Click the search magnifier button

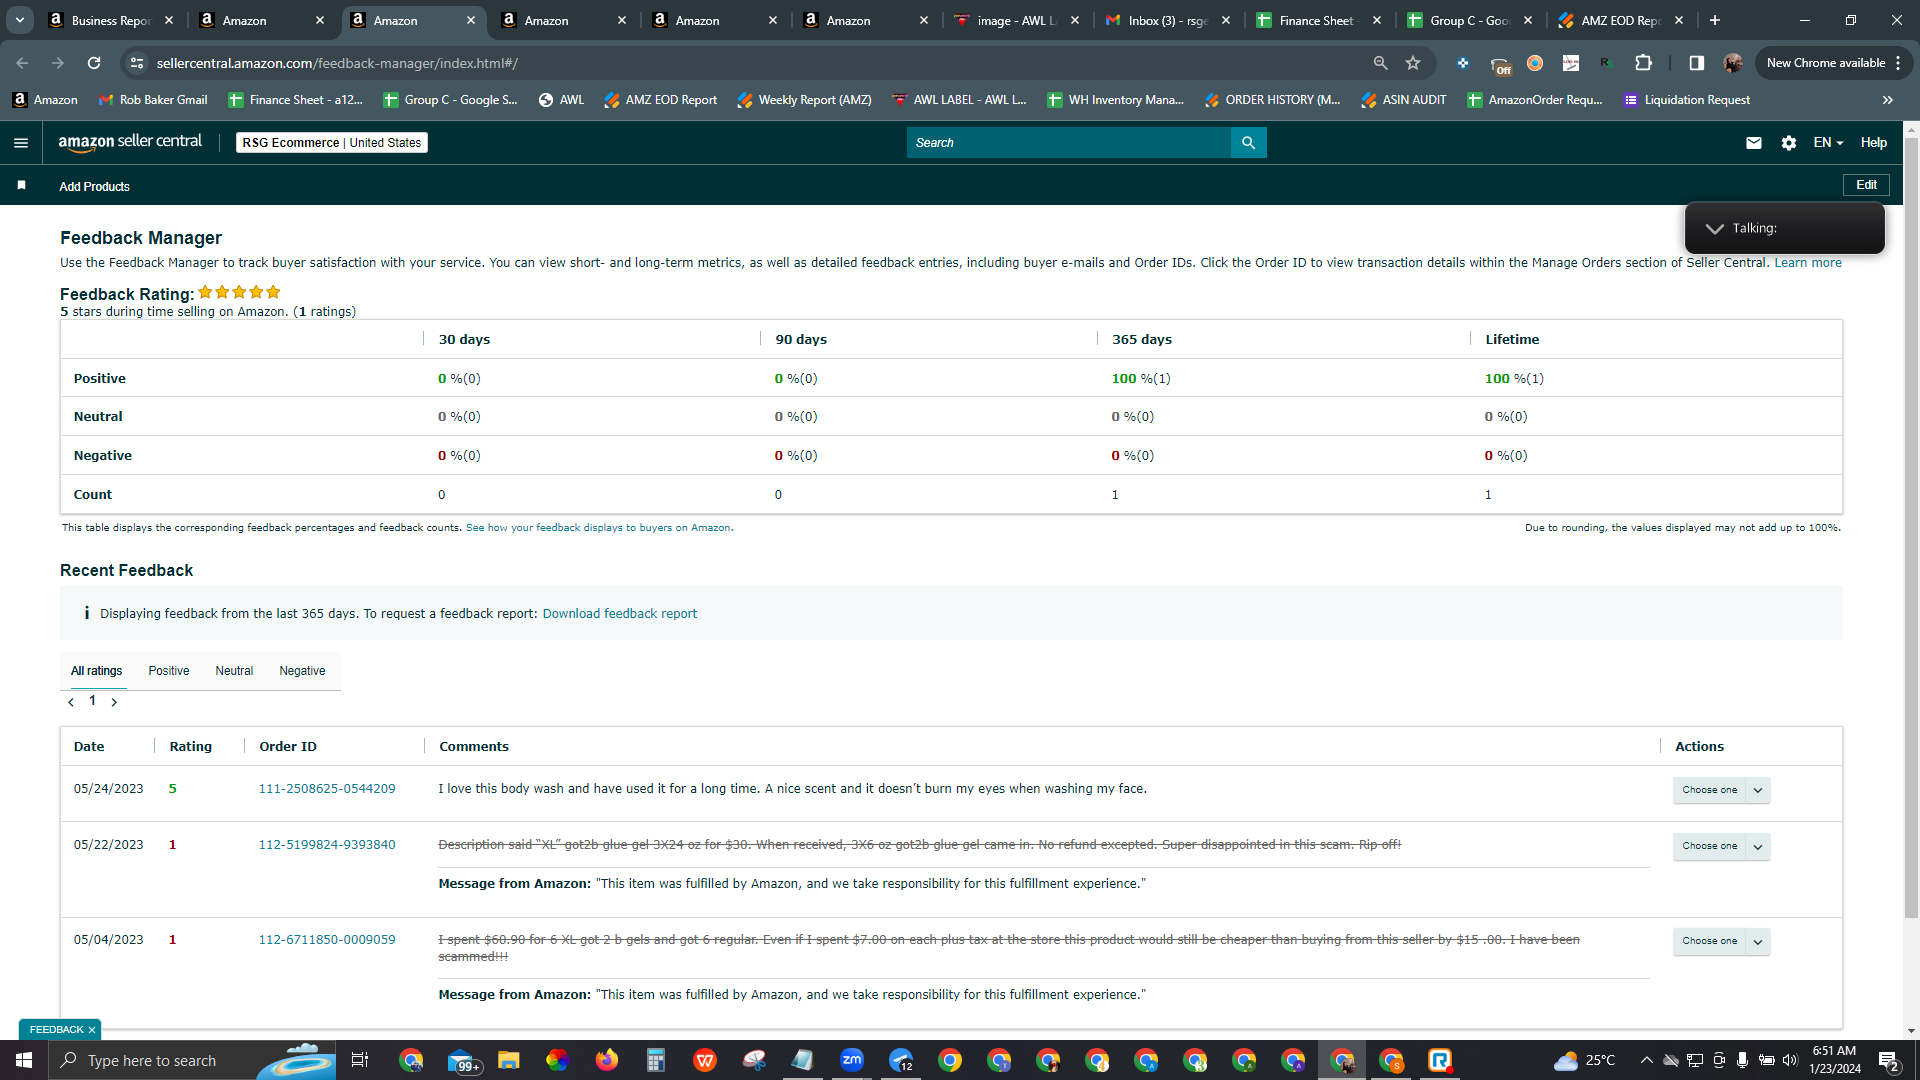1248,143
